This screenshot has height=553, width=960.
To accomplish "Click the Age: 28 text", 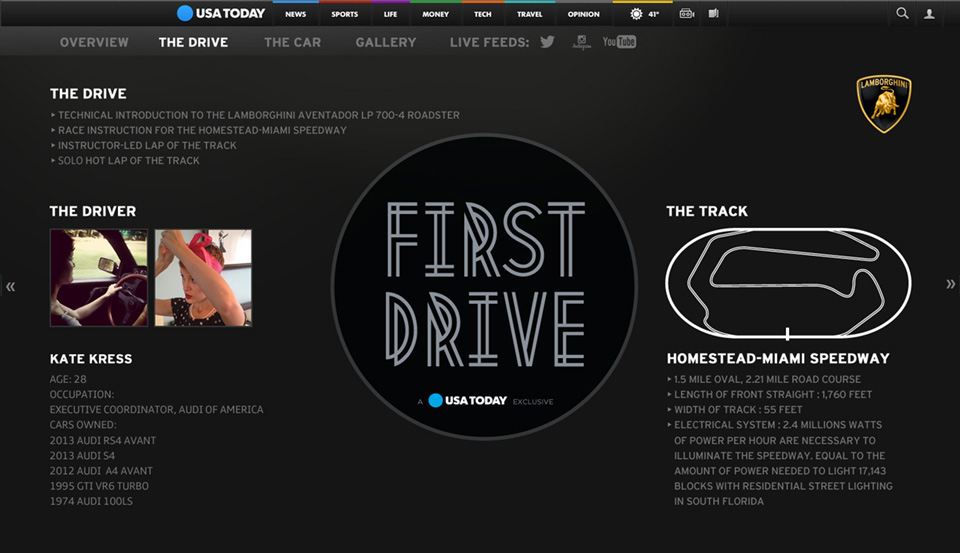I will (x=68, y=380).
